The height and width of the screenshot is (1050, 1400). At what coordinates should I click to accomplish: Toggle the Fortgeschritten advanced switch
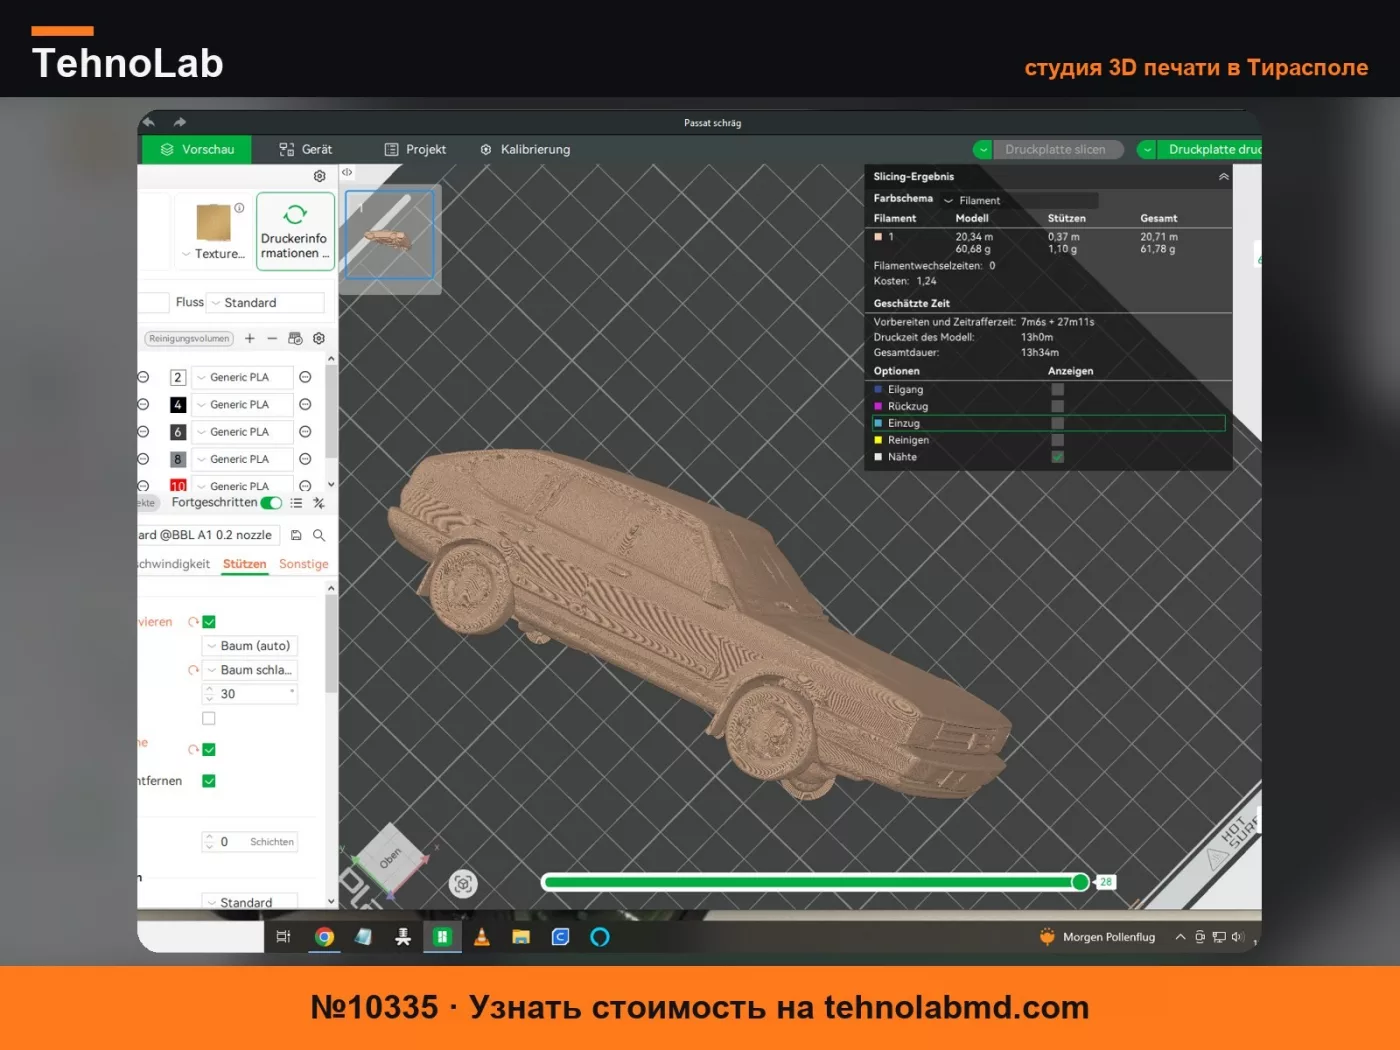coord(271,503)
